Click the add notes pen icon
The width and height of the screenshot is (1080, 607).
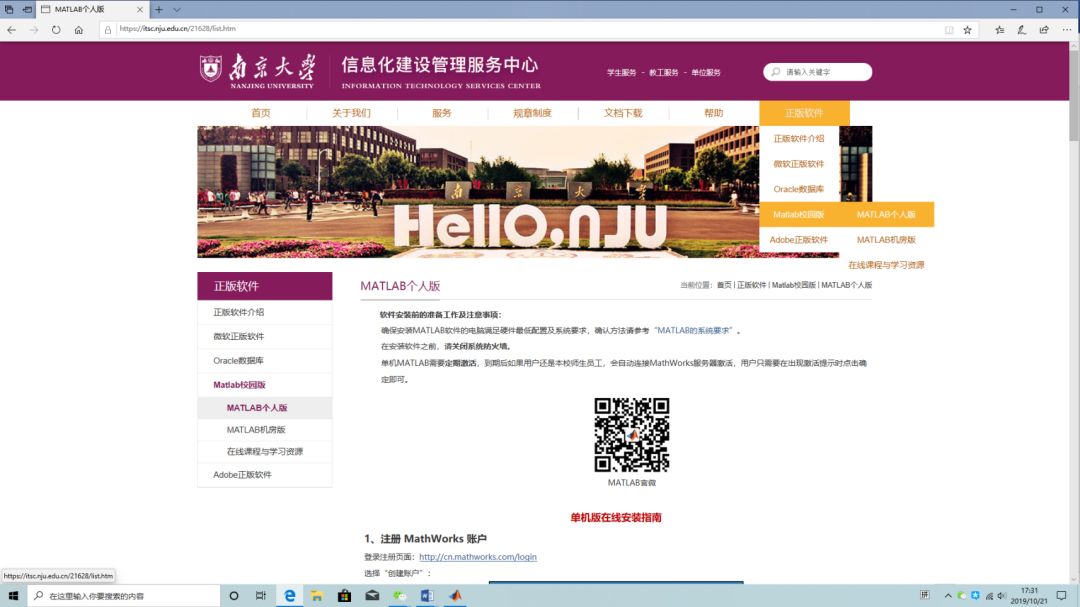1021,30
